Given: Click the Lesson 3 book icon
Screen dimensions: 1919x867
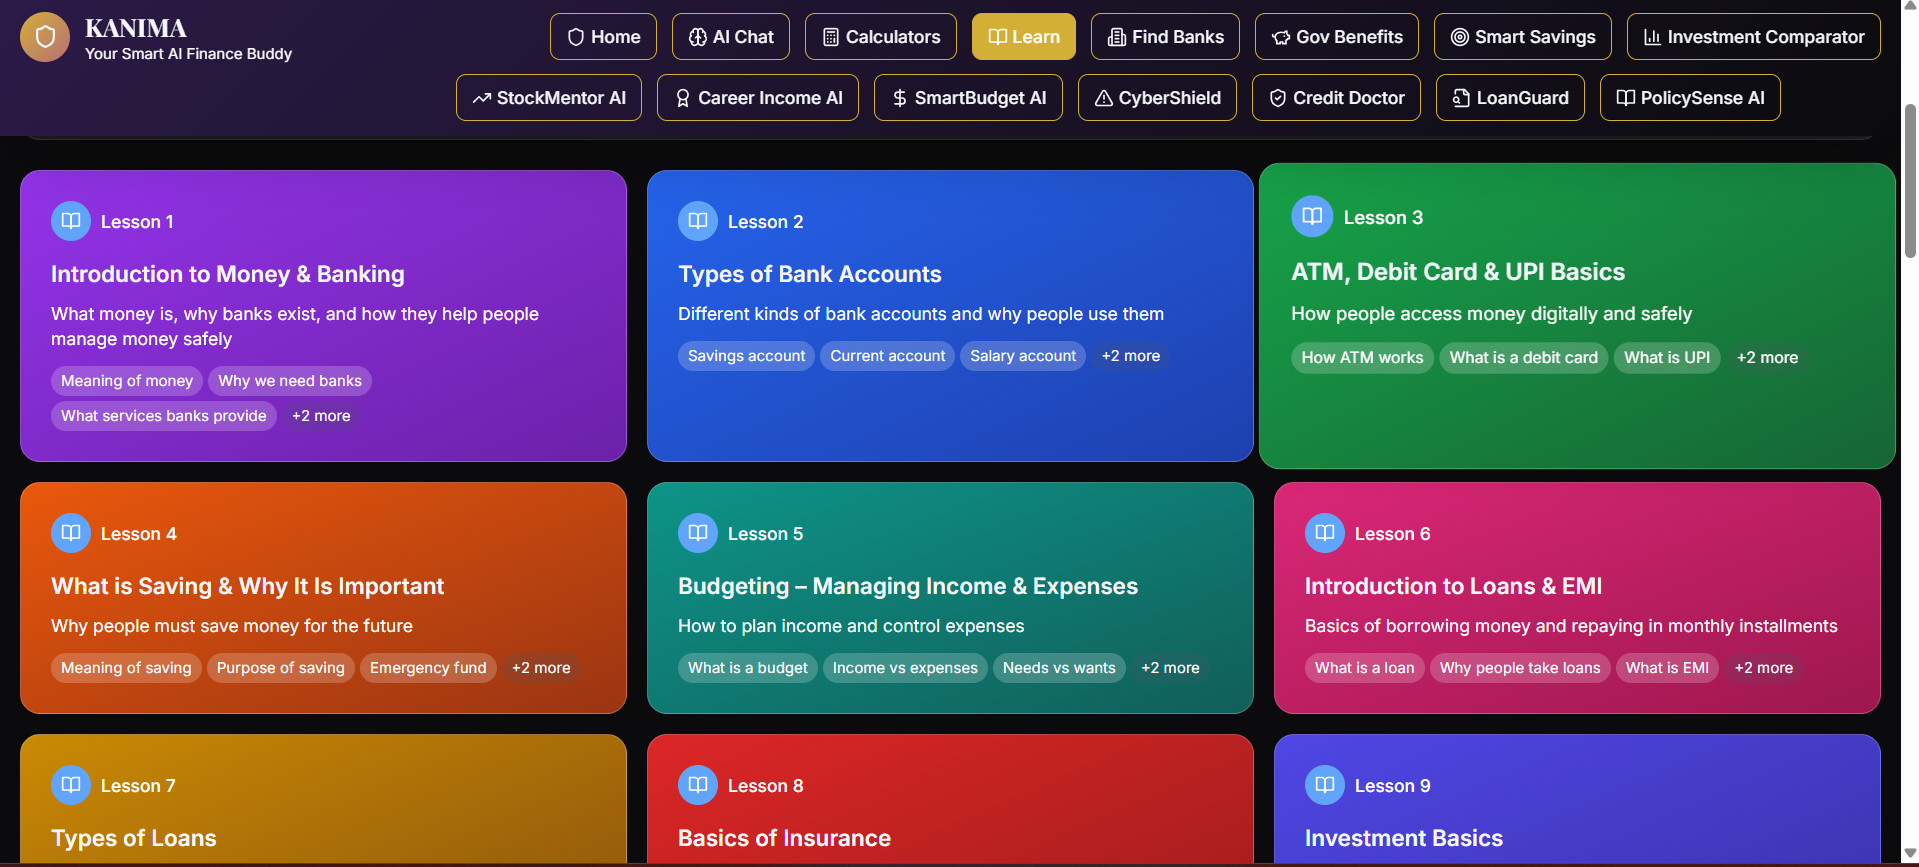Looking at the screenshot, I should [x=1312, y=216].
